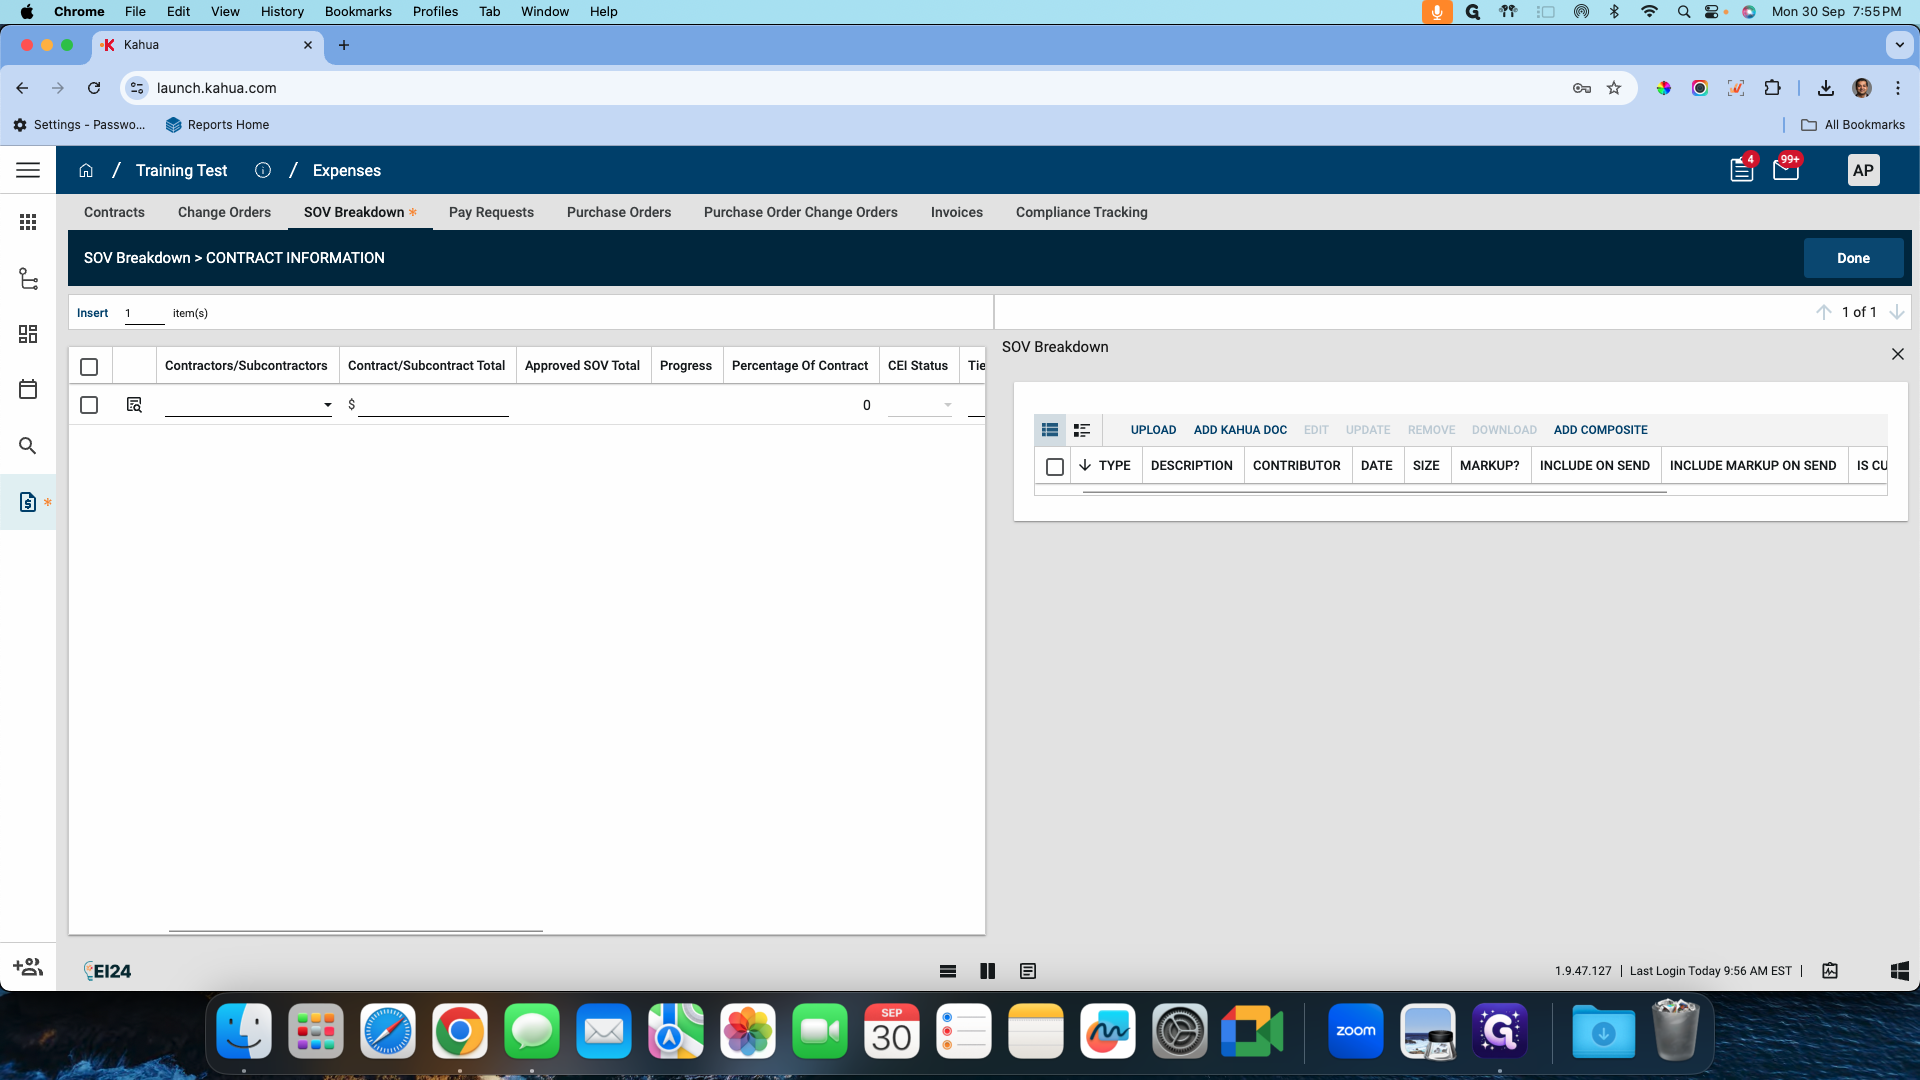The height and width of the screenshot is (1080, 1920).
Task: Open the hamburger navigation menu
Action: [x=28, y=170]
